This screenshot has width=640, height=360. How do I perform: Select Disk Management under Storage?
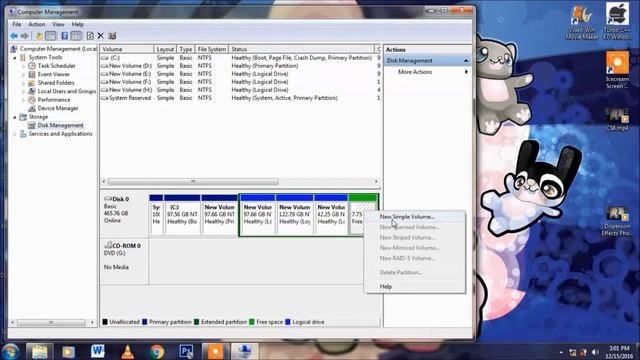click(x=60, y=125)
